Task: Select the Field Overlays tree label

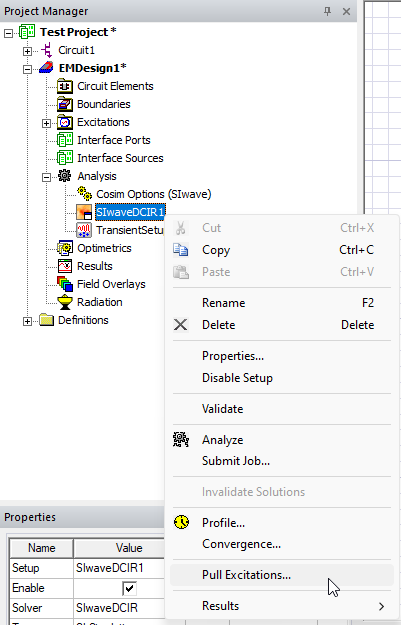Action: click(x=111, y=284)
